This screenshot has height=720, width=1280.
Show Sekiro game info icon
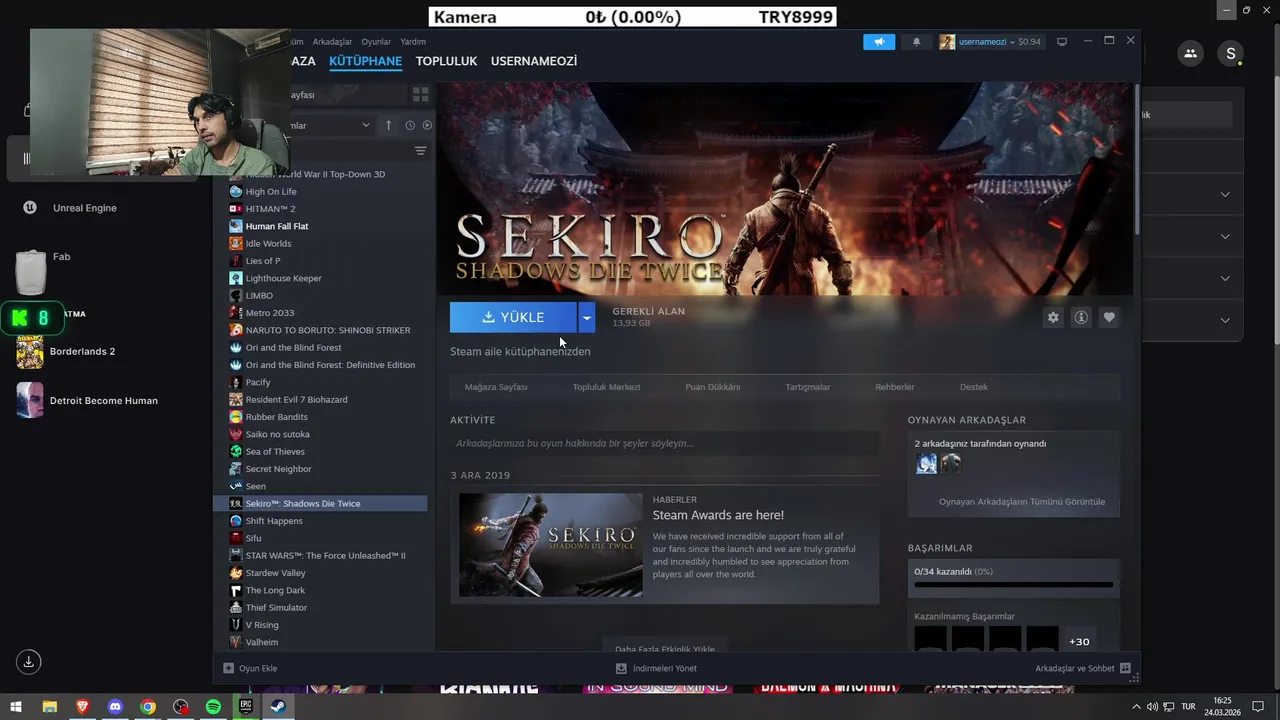pos(1081,317)
